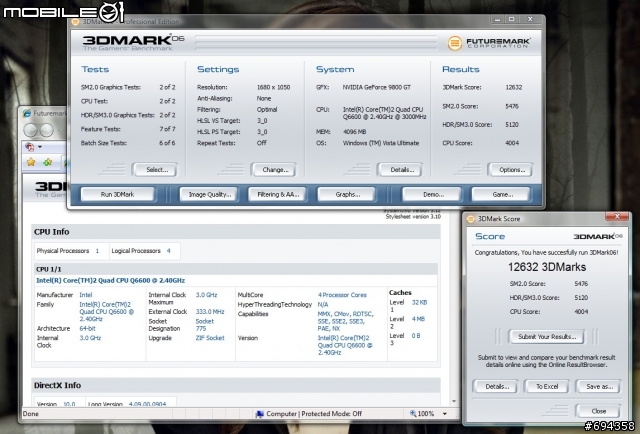Click the Protected Mode: Off status text
Image resolution: width=640 pixels, height=434 pixels.
(331, 414)
